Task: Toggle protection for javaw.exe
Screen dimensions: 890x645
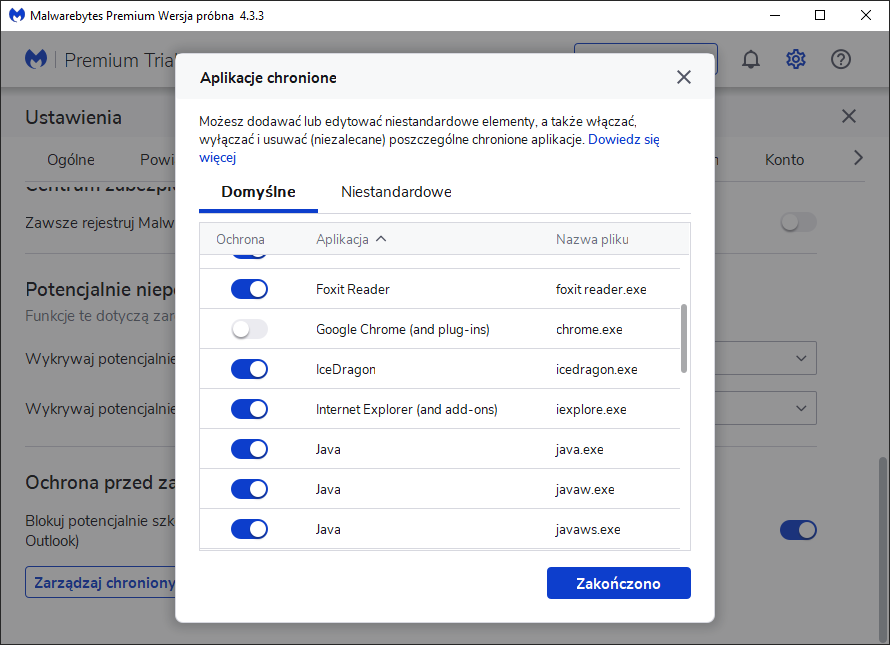Action: click(249, 489)
